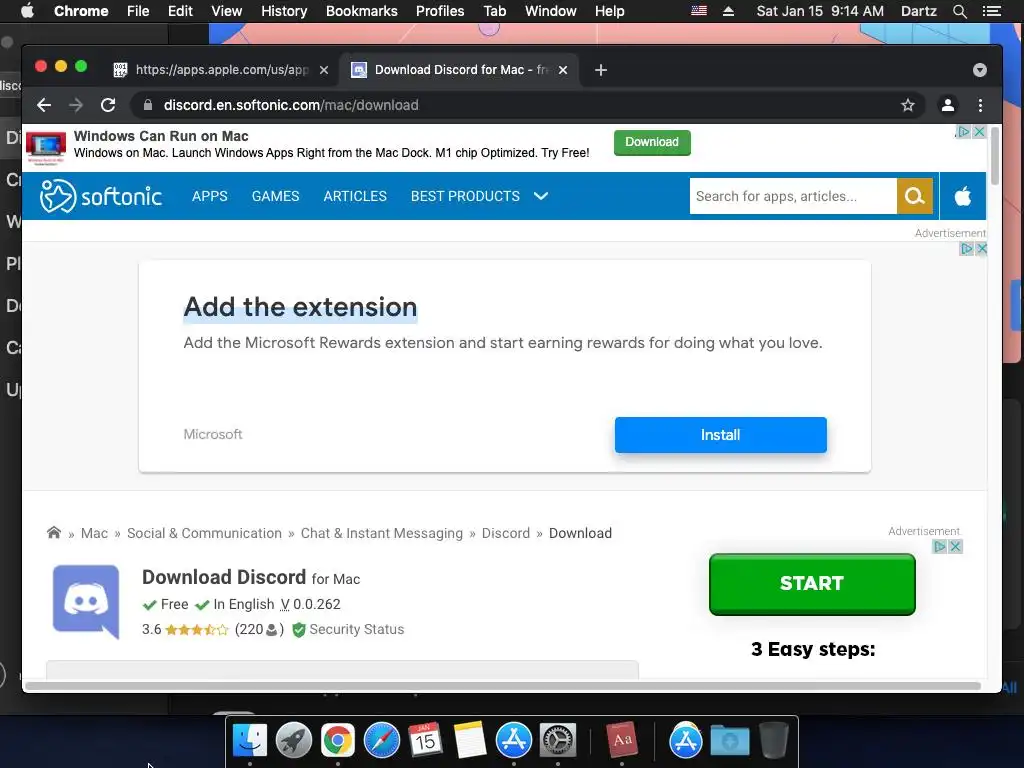Click the US flag input source icon
Viewport: 1024px width, 768px height.
699,10
